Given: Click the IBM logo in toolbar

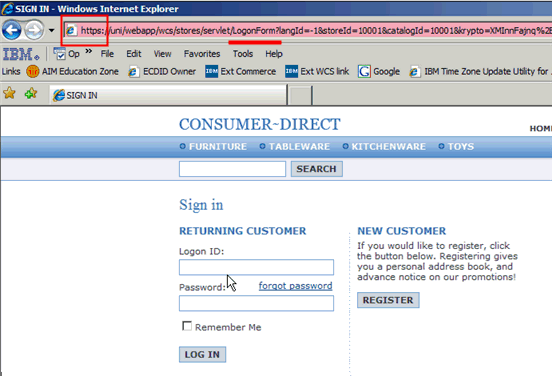Looking at the screenshot, I should pos(20,54).
